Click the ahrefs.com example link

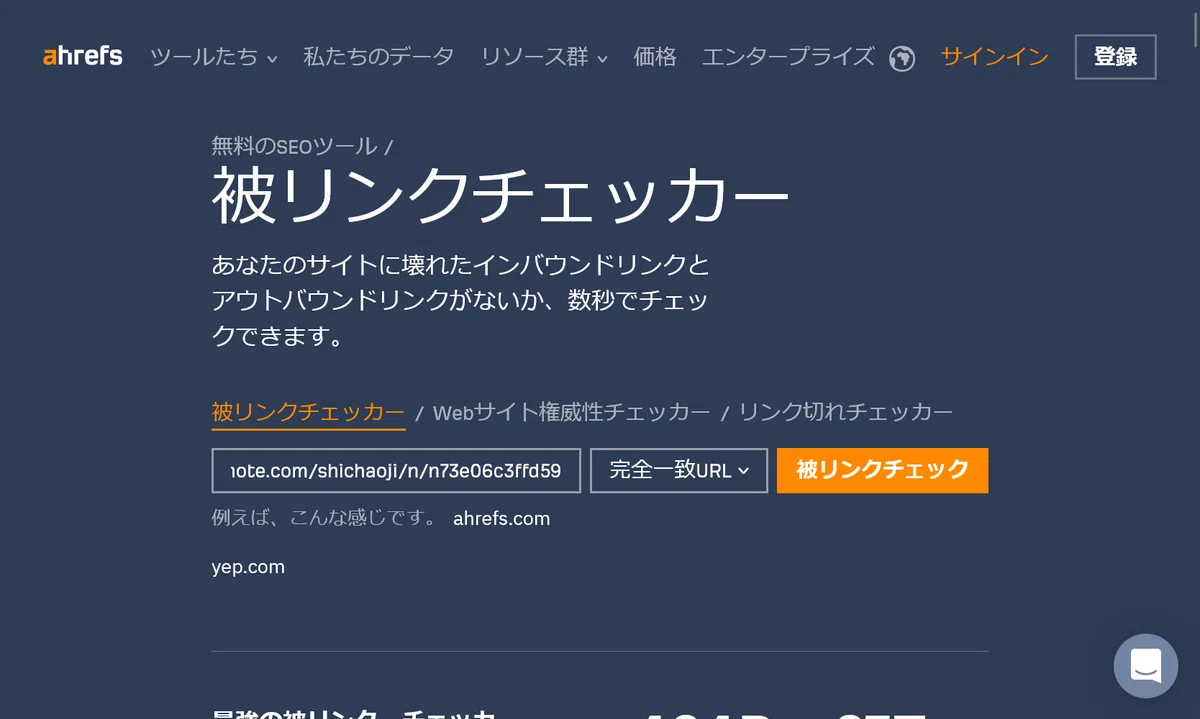click(502, 519)
